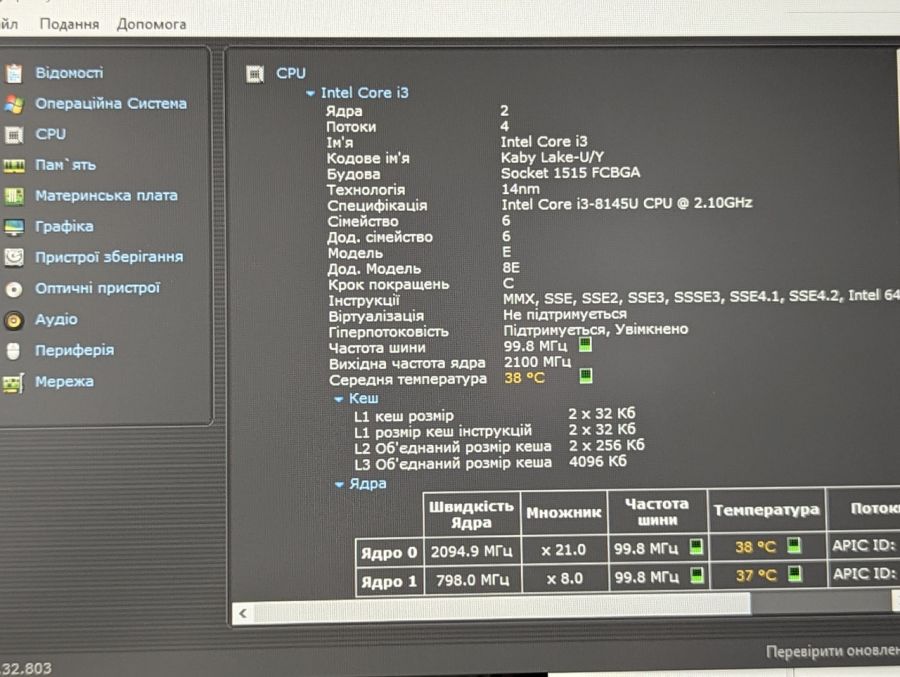Select the Периферія section

click(x=74, y=350)
